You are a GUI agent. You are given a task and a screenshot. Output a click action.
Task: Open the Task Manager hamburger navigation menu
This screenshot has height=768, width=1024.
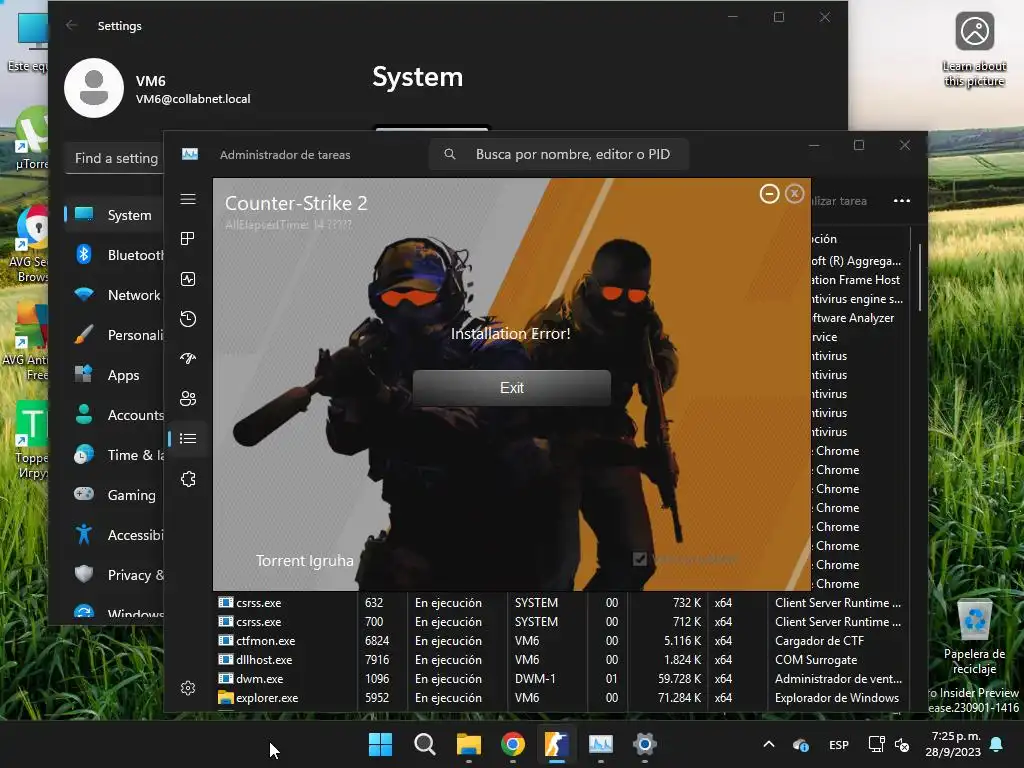(x=188, y=199)
